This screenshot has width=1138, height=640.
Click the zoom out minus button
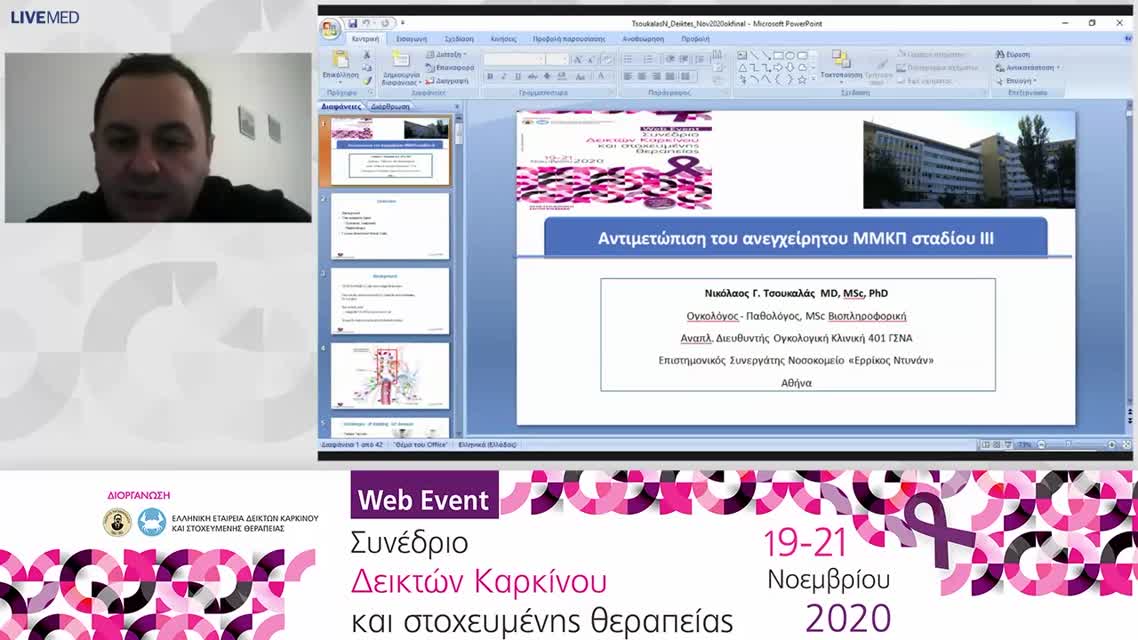[x=1042, y=444]
